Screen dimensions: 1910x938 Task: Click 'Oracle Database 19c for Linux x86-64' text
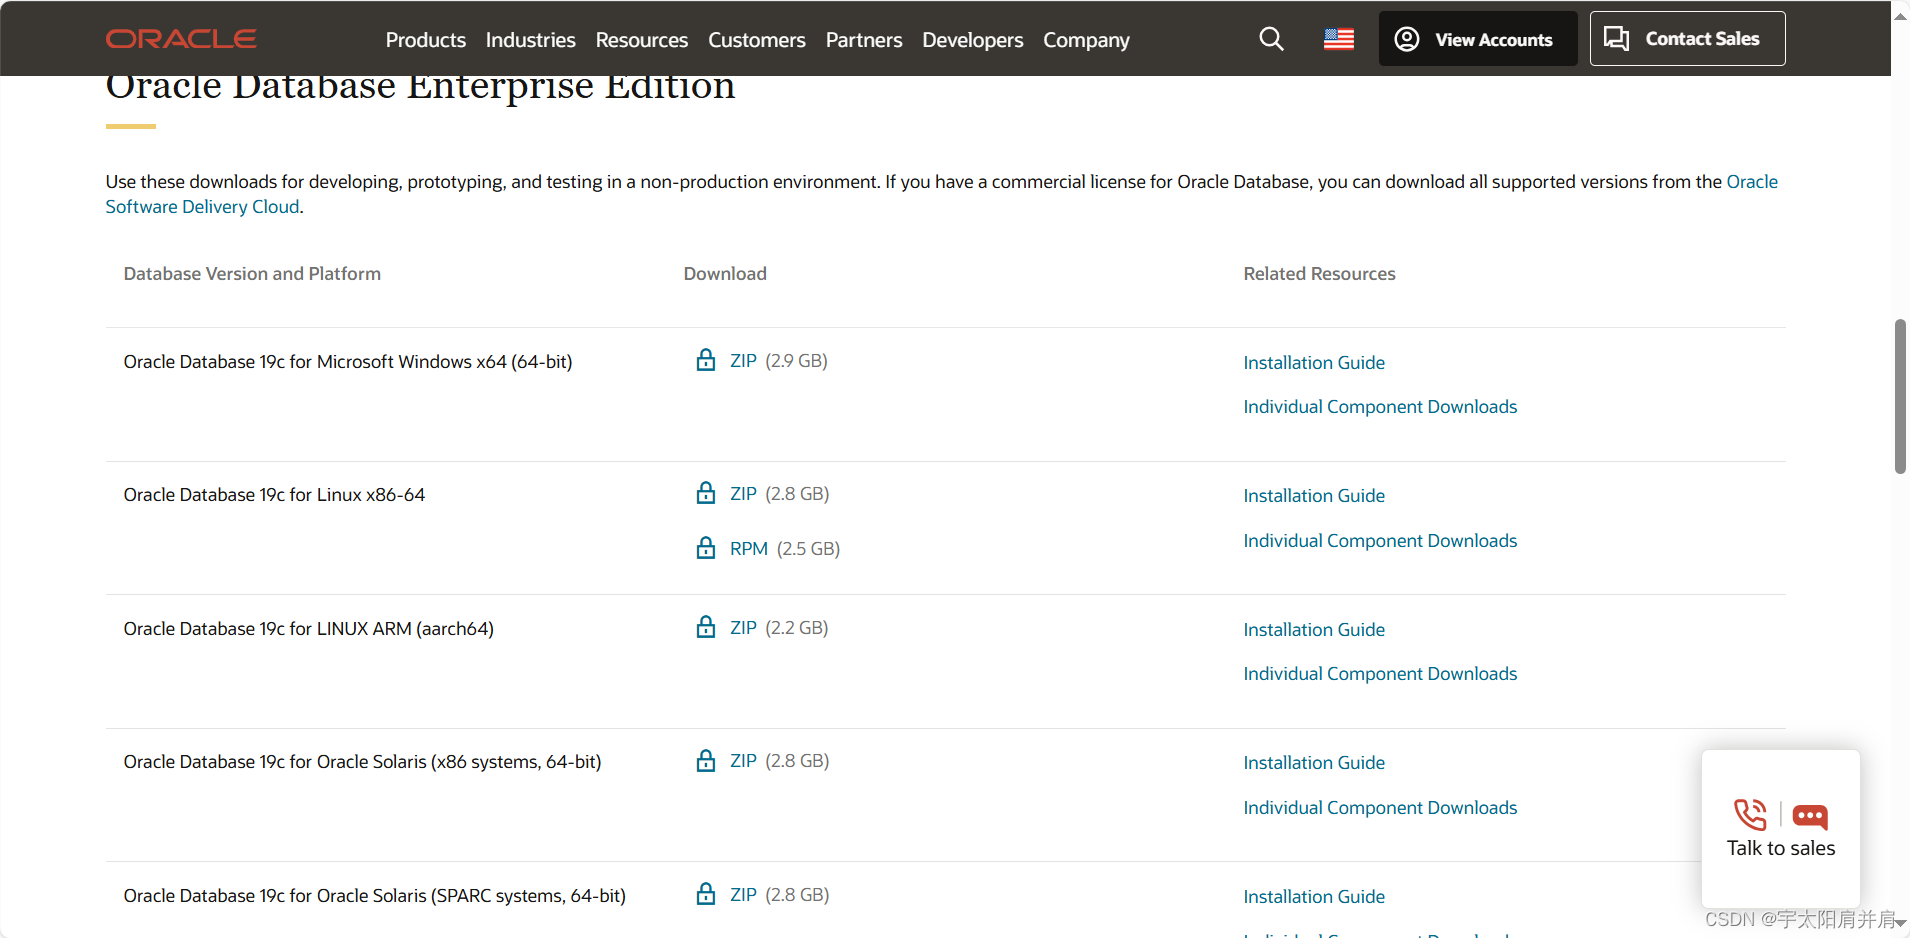274,495
